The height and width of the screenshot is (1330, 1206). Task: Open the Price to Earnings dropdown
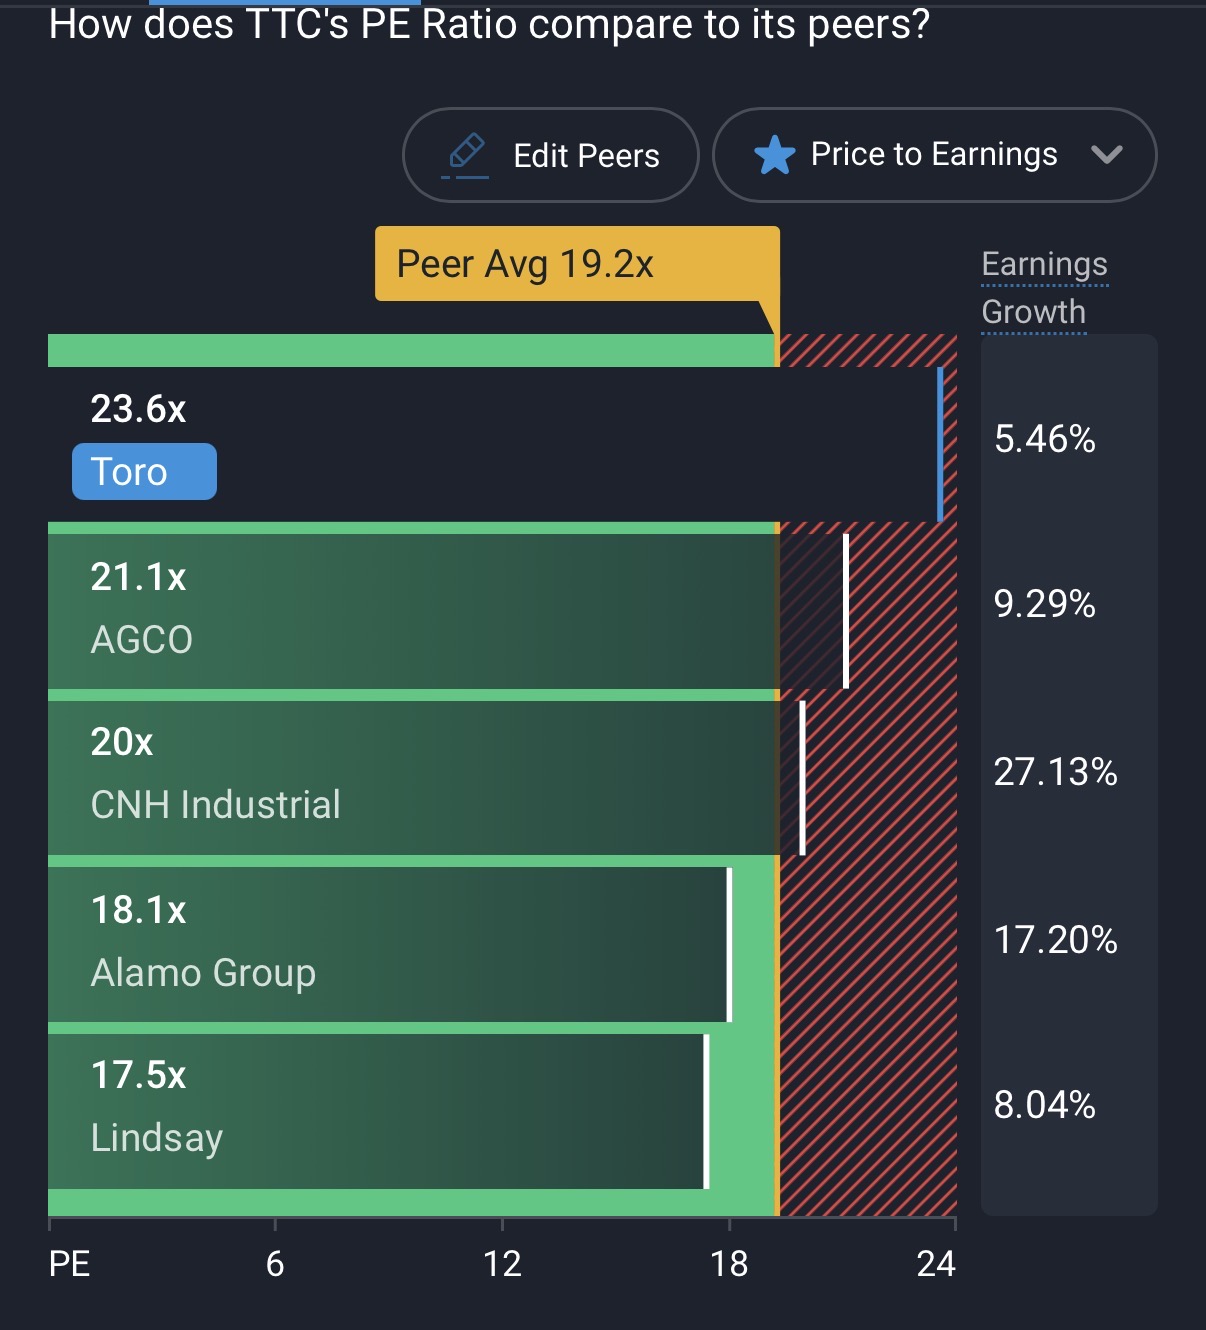[933, 155]
